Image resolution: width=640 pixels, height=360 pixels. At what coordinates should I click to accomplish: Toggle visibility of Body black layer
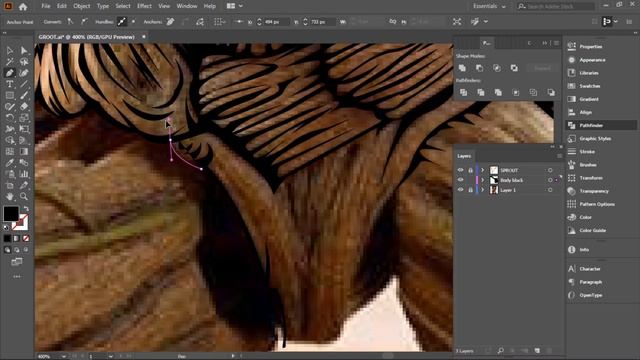[x=460, y=180]
